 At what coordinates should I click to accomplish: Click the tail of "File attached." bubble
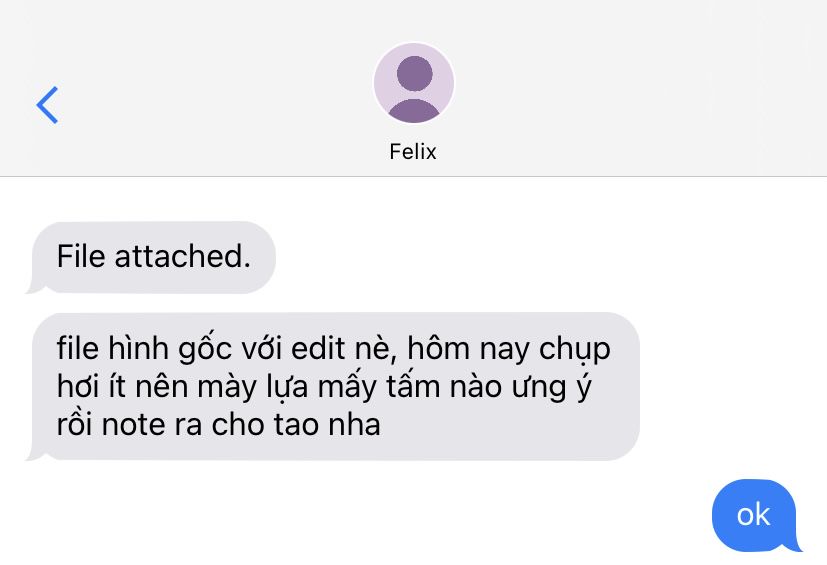(x=34, y=288)
